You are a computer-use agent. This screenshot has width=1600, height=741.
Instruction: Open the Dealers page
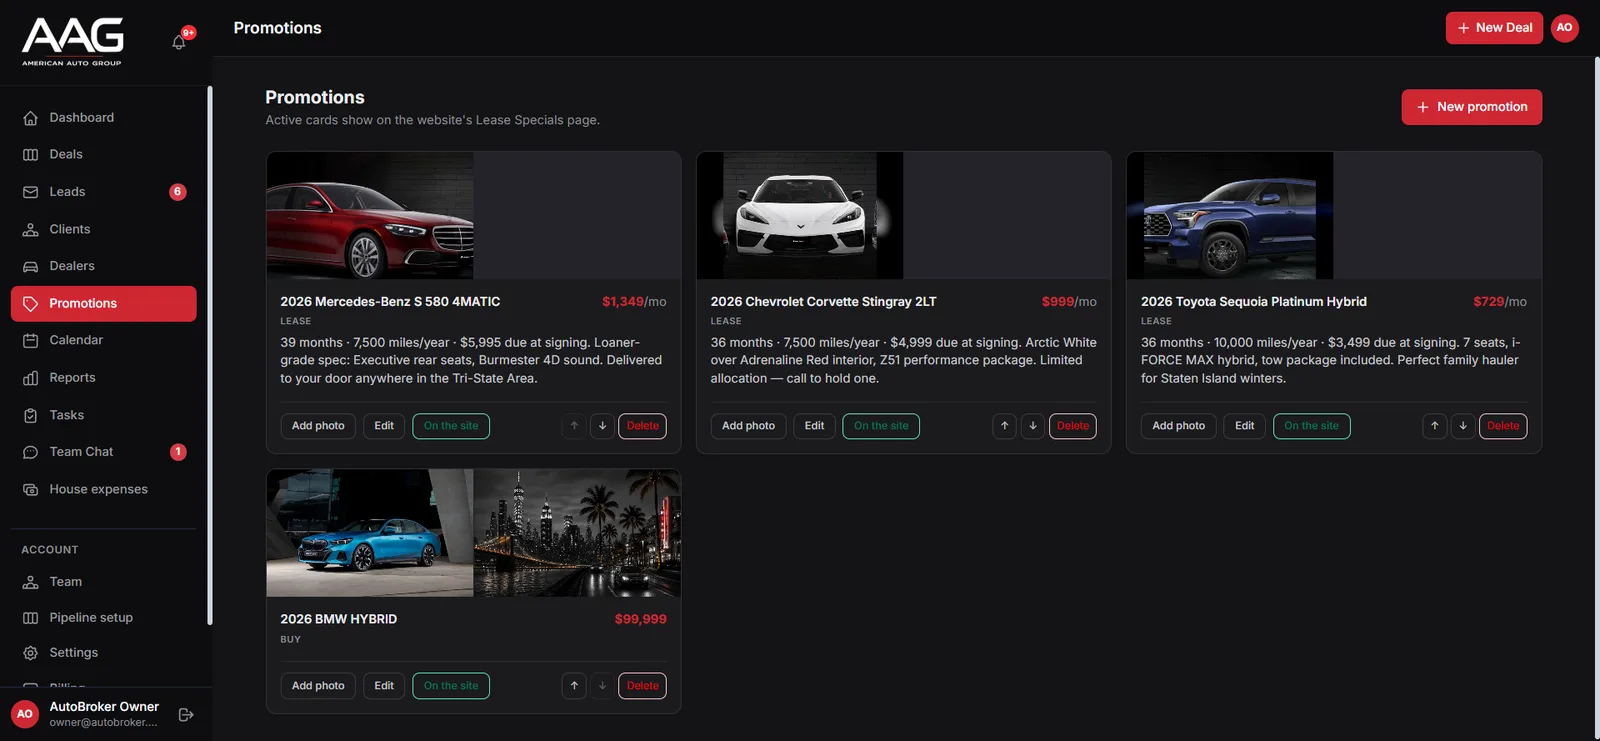click(x=104, y=266)
